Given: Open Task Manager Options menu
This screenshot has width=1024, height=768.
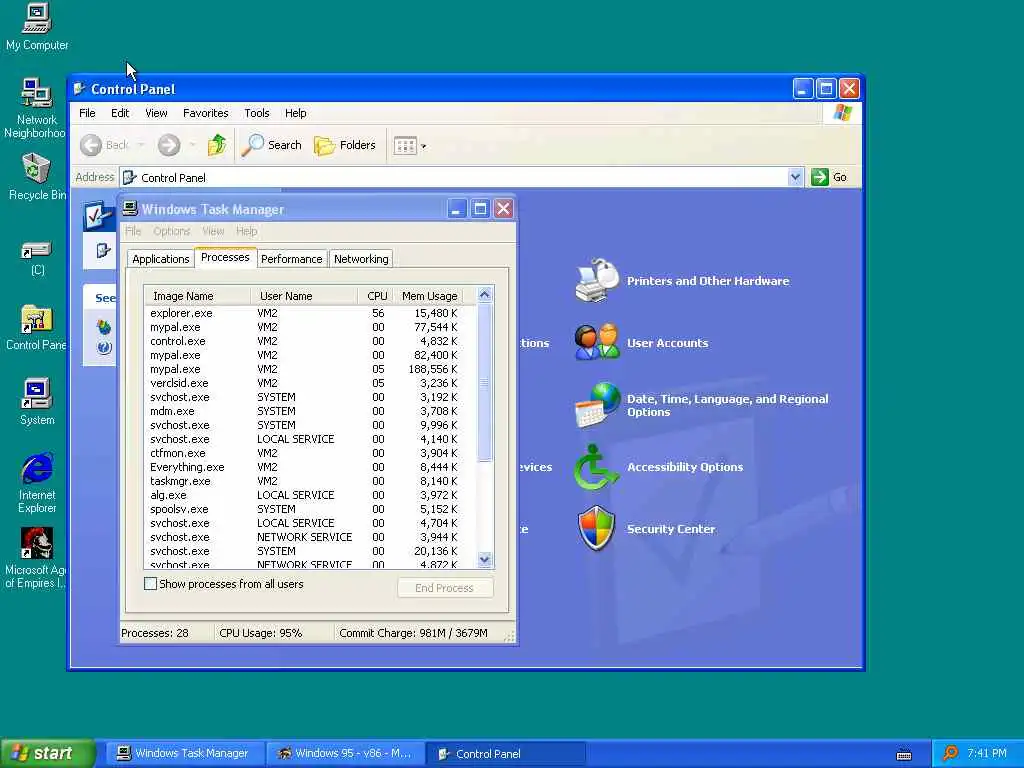Looking at the screenshot, I should 171,231.
